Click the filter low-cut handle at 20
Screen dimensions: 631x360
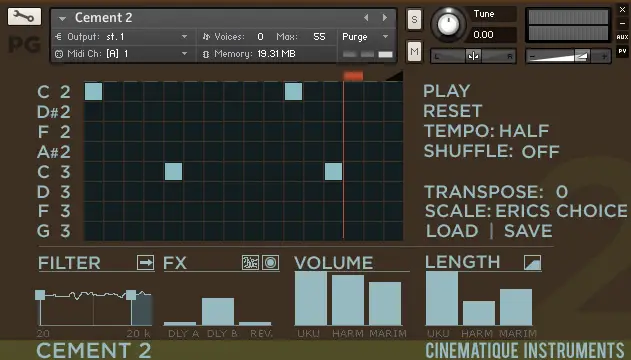[x=40, y=295]
